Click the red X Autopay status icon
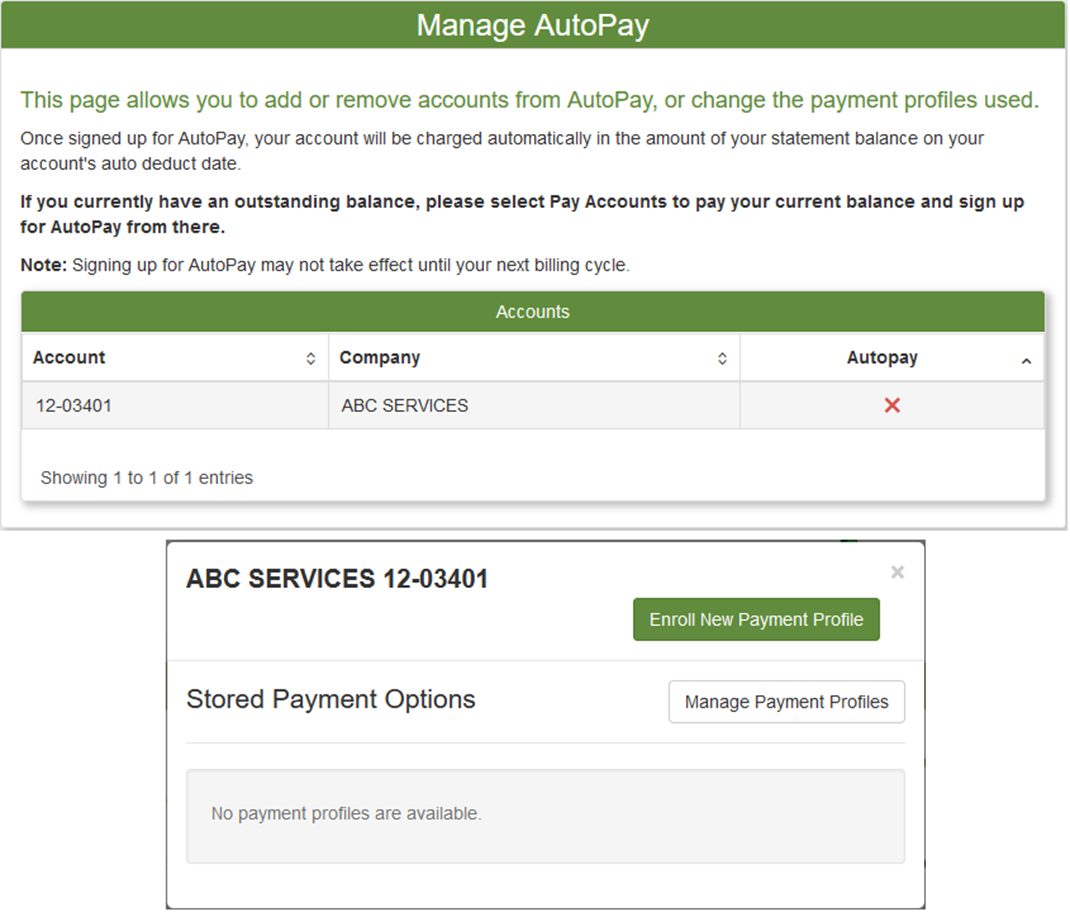 892,405
